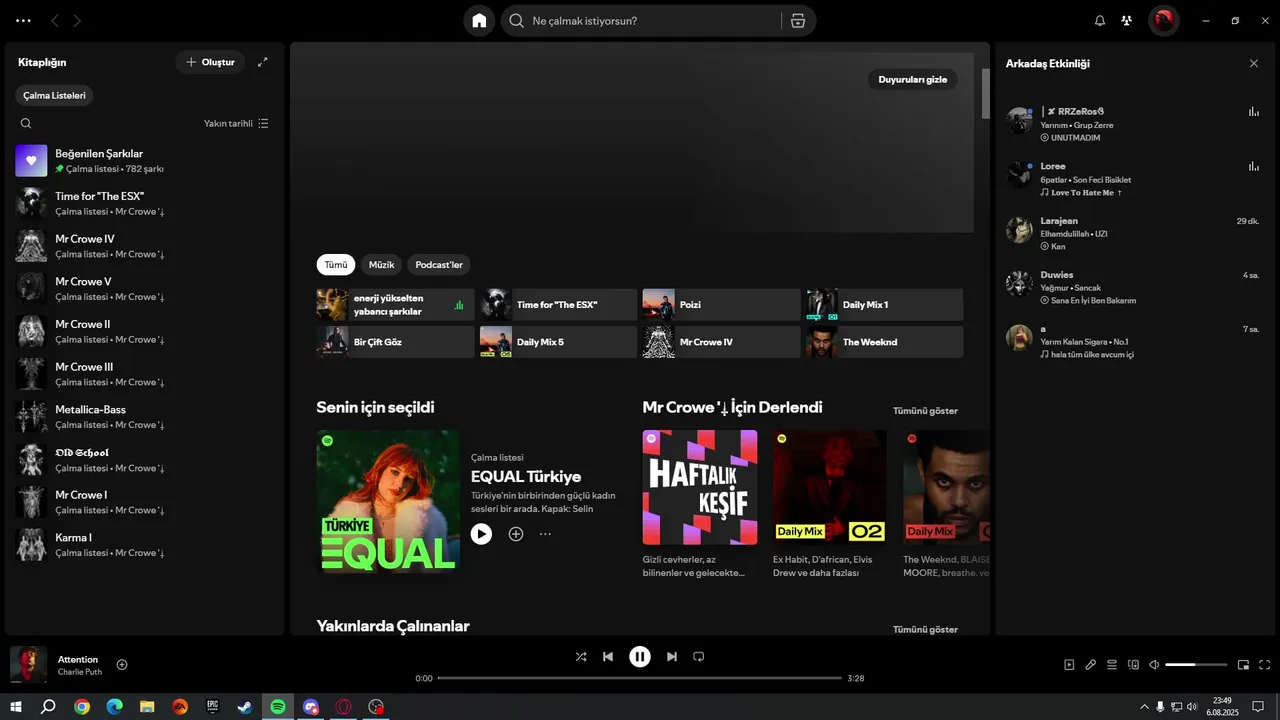Mute the volume speaker icon
This screenshot has width=1280, height=720.
point(1154,665)
